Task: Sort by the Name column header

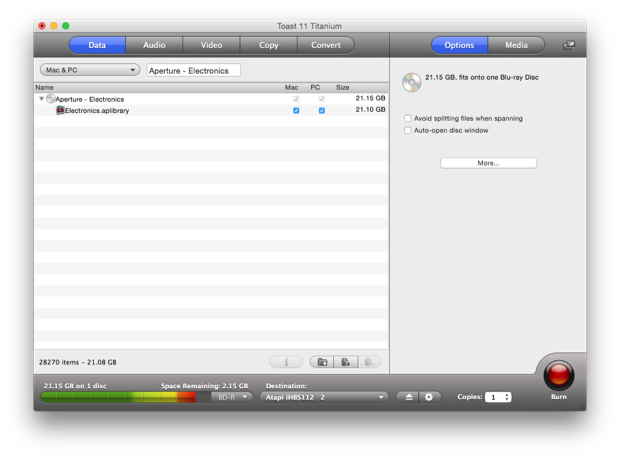Action: 44,87
